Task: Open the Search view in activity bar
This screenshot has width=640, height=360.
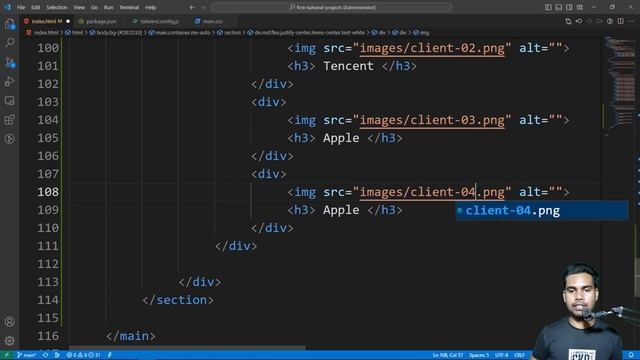Action: [x=9, y=42]
